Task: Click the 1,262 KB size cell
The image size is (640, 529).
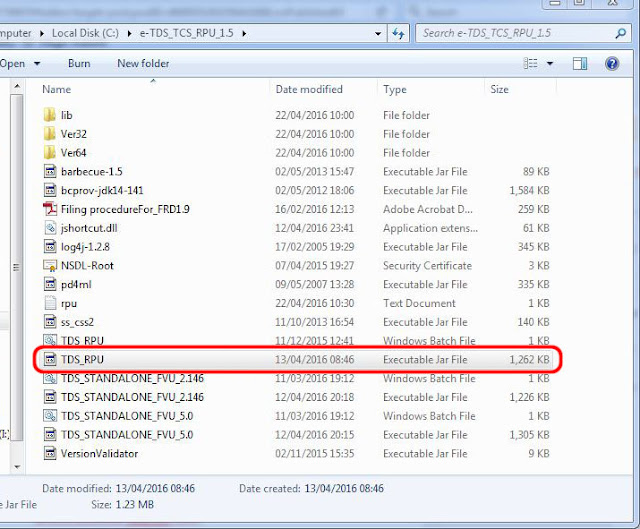Action: point(529,360)
